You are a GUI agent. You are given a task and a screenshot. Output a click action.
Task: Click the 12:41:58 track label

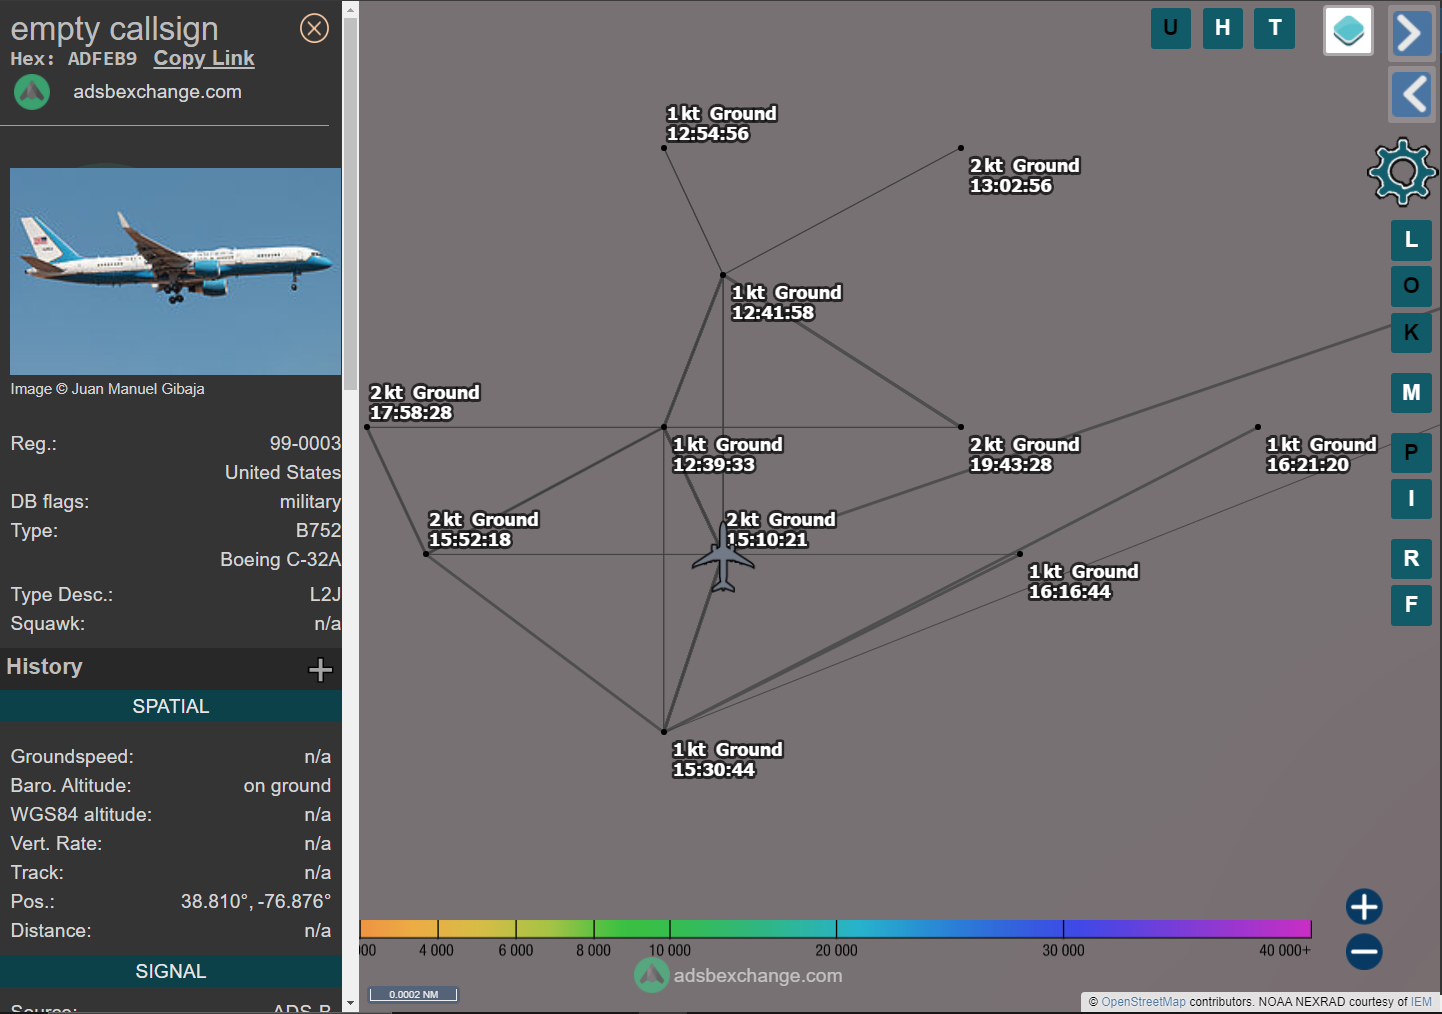click(786, 303)
